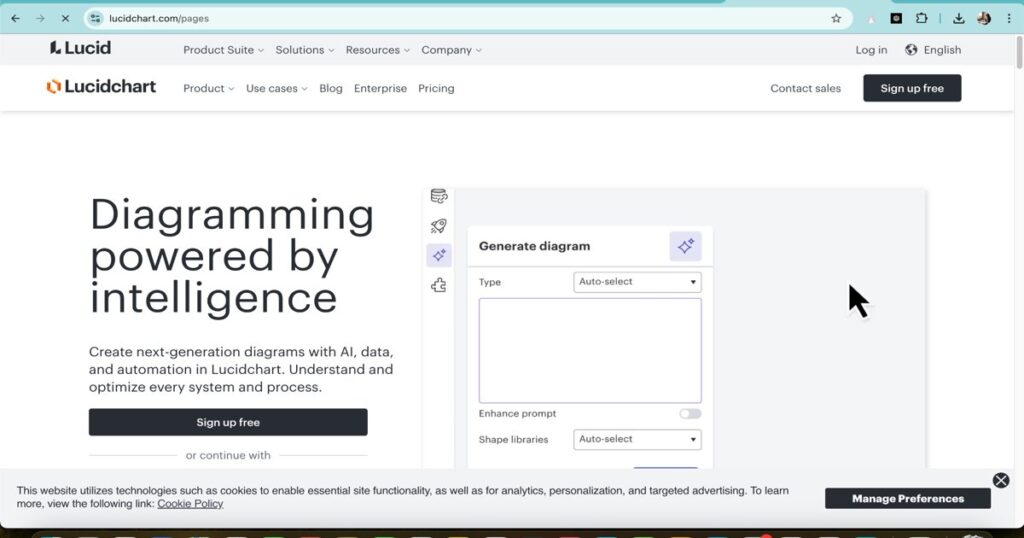Expand the Resources menu
This screenshot has width=1024, height=538.
377,50
